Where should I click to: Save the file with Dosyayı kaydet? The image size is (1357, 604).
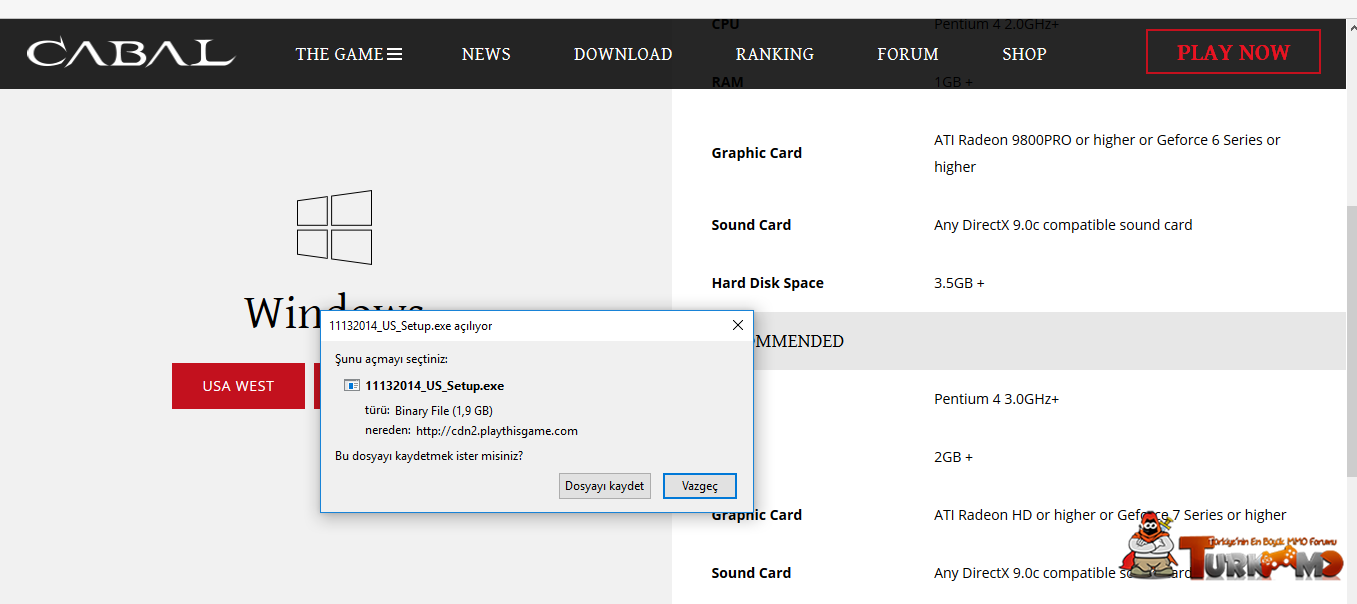[x=605, y=486]
